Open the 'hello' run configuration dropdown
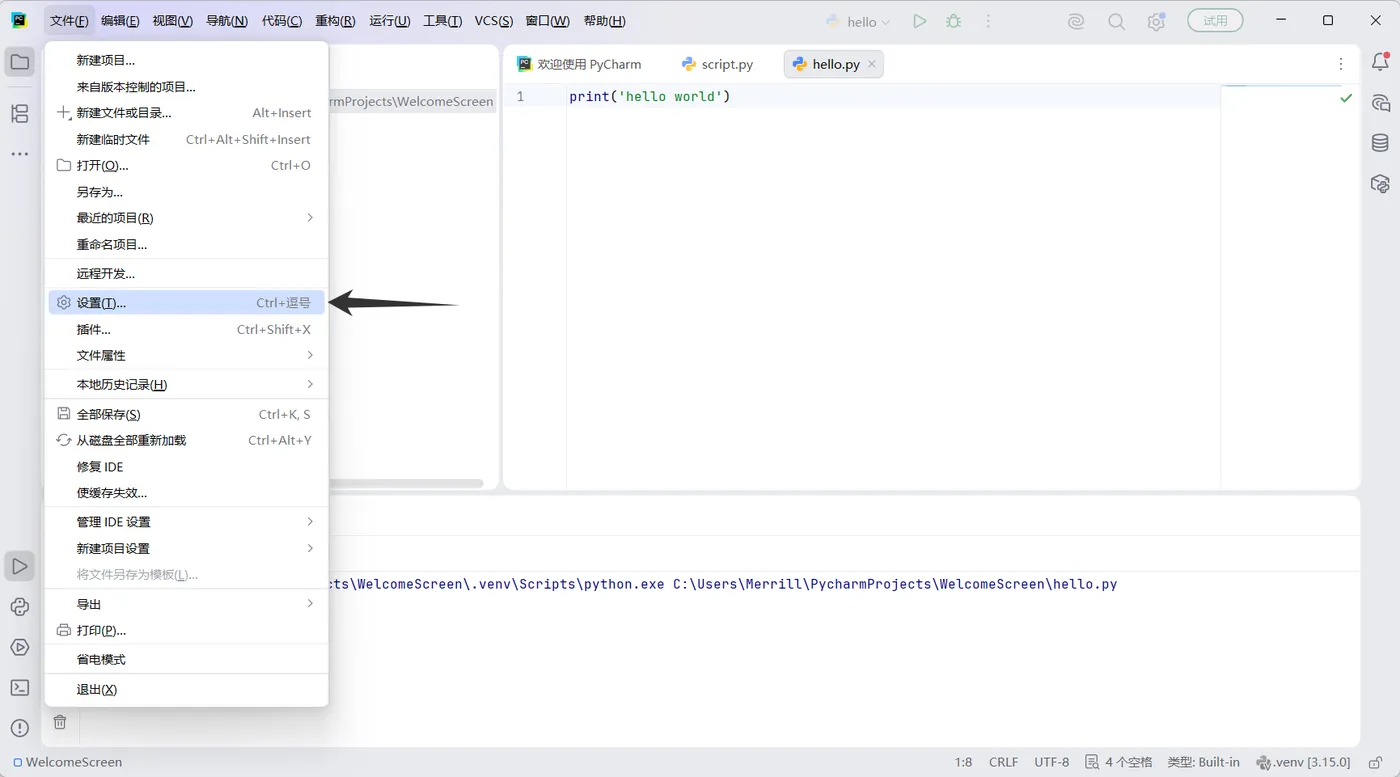The height and width of the screenshot is (777, 1400). pos(858,21)
